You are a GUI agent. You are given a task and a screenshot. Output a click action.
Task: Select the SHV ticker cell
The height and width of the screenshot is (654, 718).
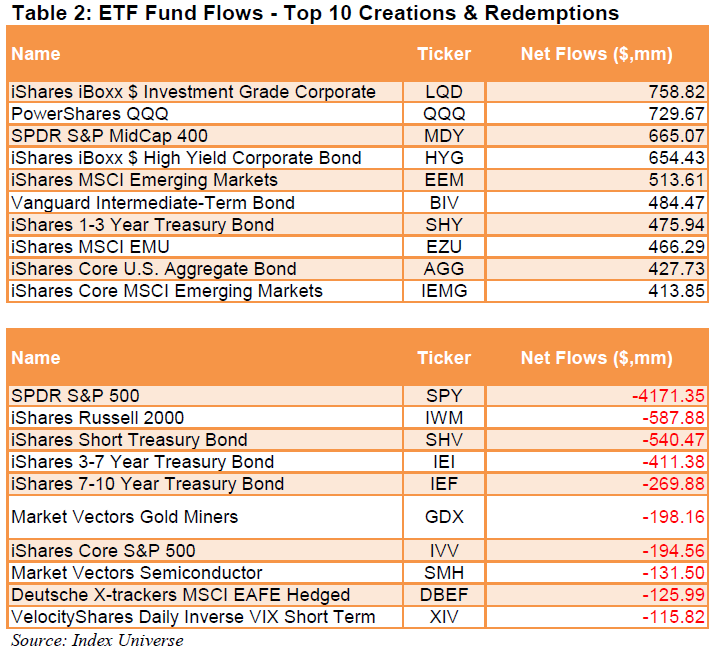pos(443,440)
